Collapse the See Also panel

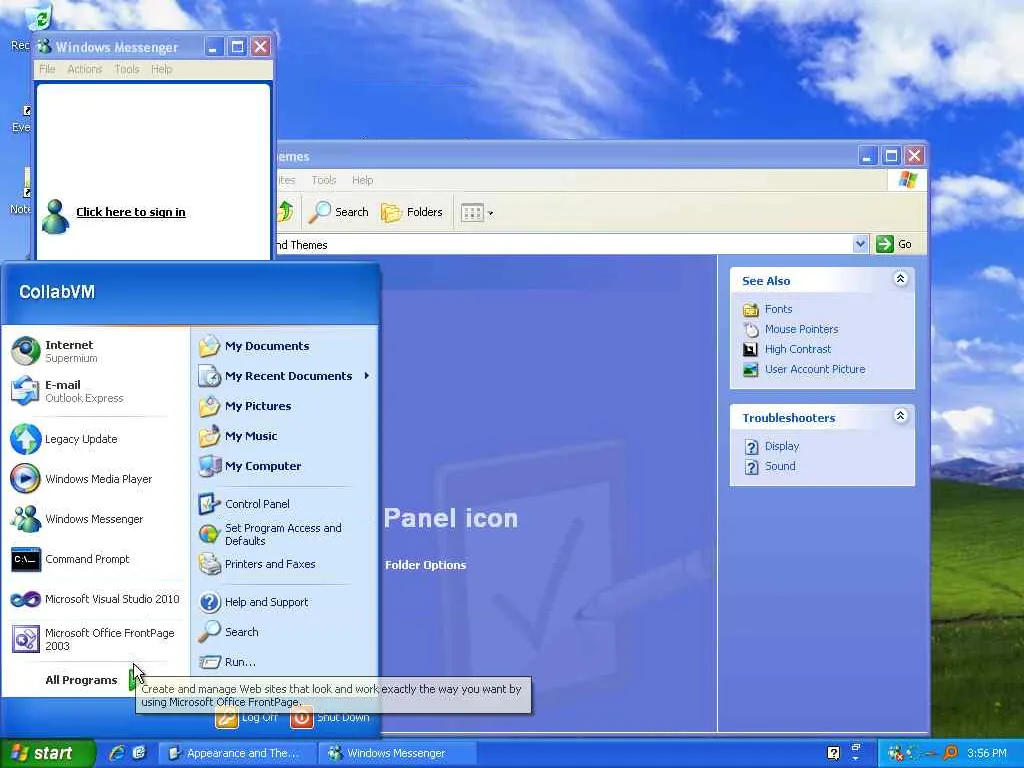click(x=900, y=279)
